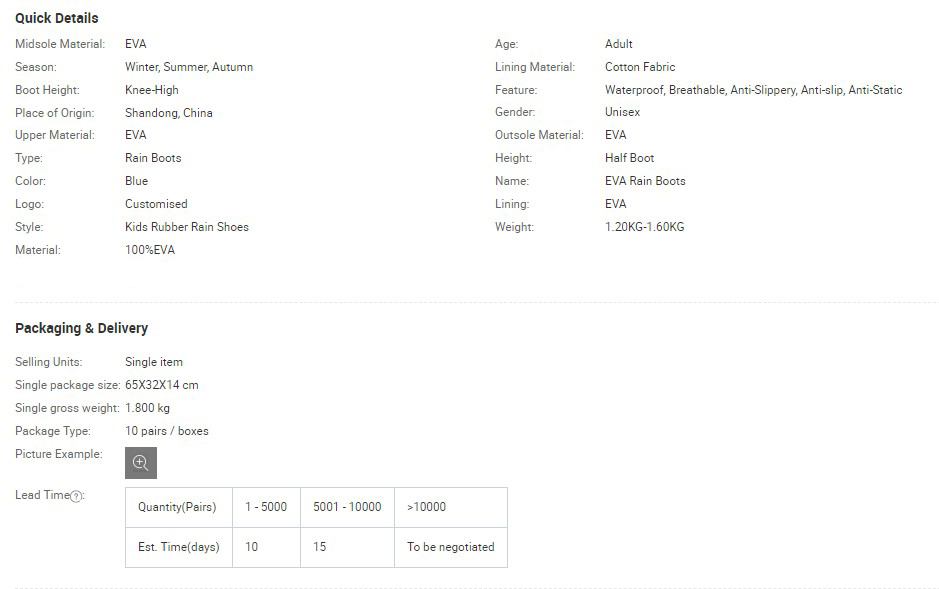Screen dimensions: 939x589
Task: Click the Est. Time(days) row label
Action: click(x=179, y=547)
